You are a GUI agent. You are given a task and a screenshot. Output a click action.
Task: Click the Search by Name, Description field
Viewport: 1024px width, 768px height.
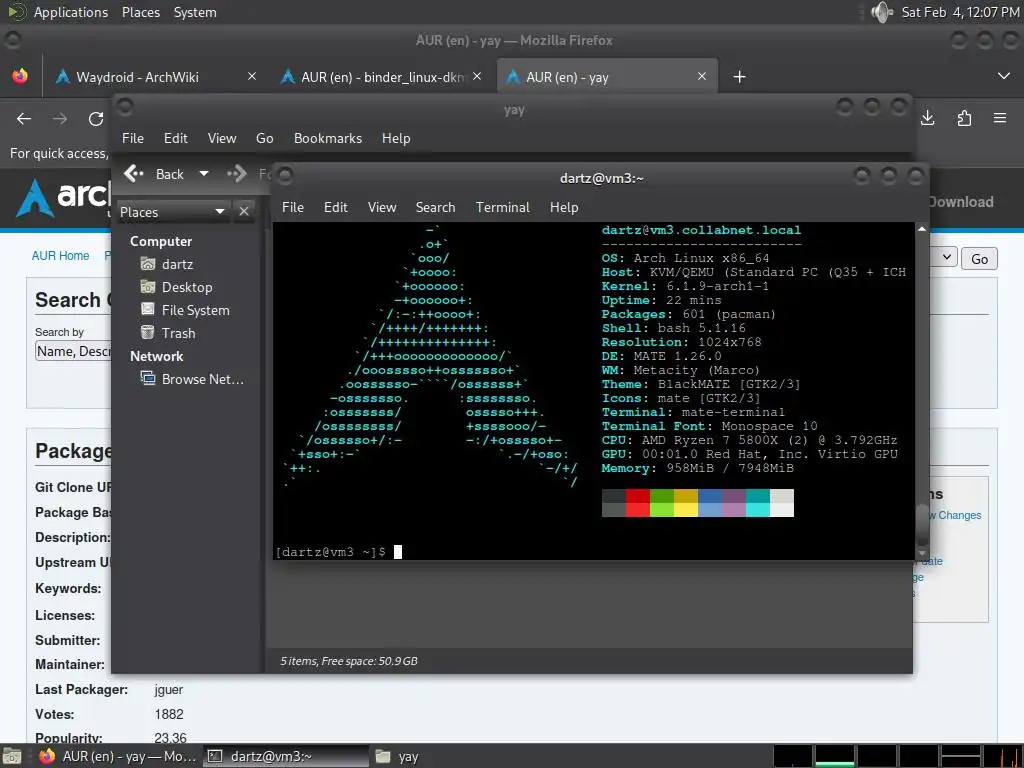click(x=73, y=351)
